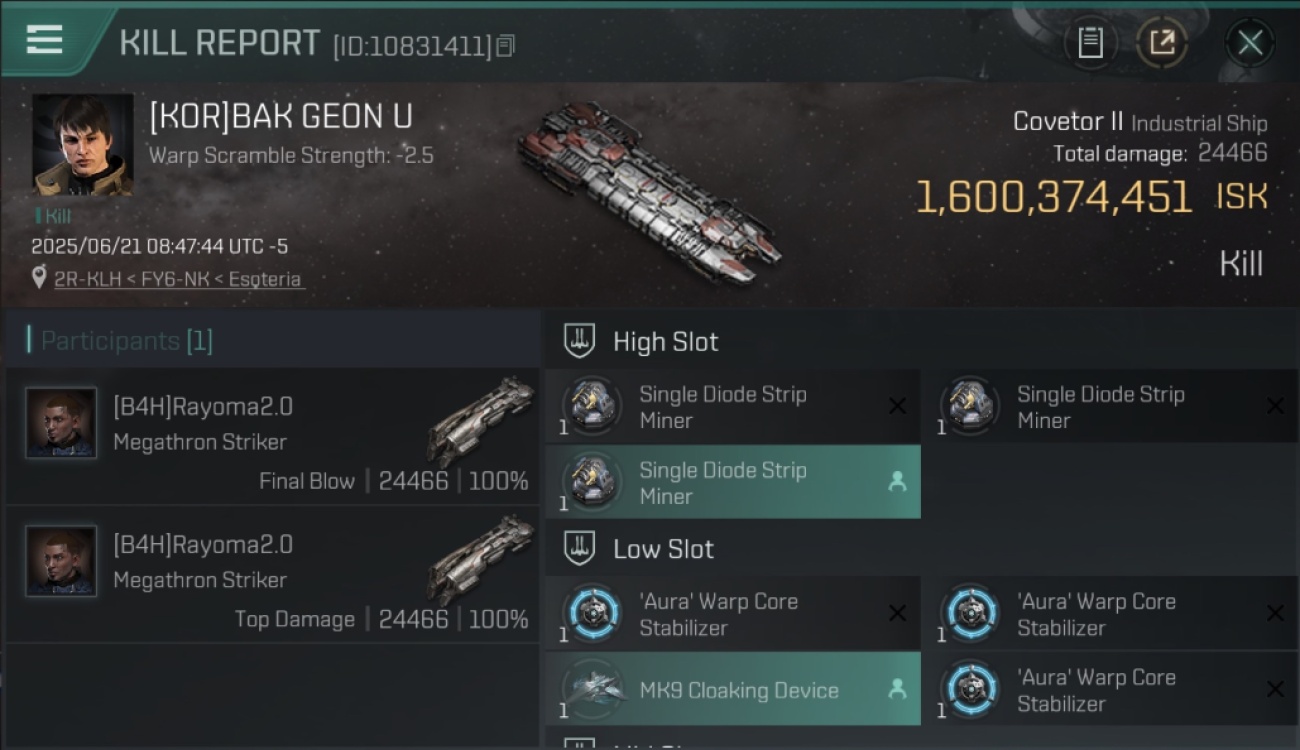
Task: Close the kill report window
Action: point(1249,42)
